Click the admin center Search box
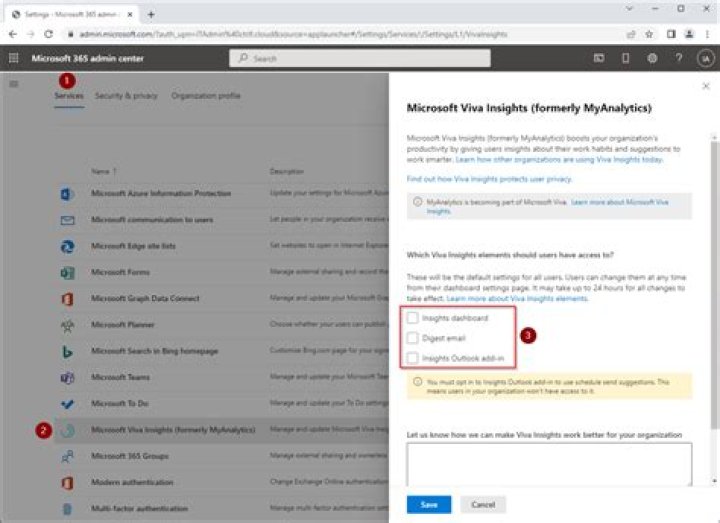The height and width of the screenshot is (523, 720). click(x=360, y=58)
